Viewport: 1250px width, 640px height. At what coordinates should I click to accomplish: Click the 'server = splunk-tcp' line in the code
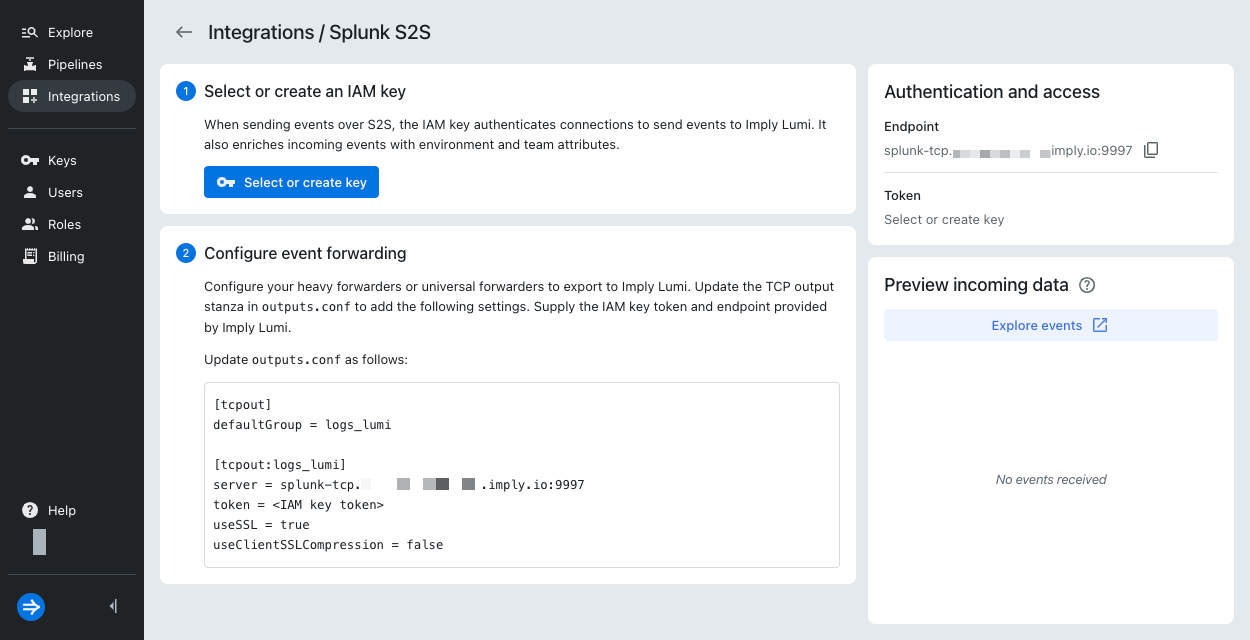pos(399,484)
